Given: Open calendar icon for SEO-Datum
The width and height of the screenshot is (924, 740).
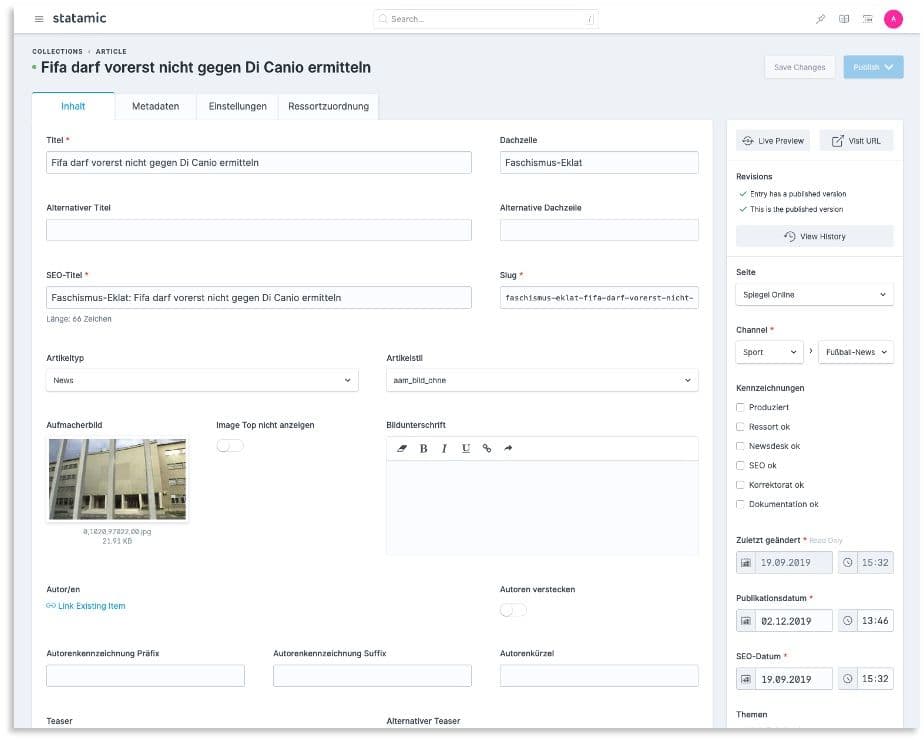Looking at the screenshot, I should click(745, 679).
